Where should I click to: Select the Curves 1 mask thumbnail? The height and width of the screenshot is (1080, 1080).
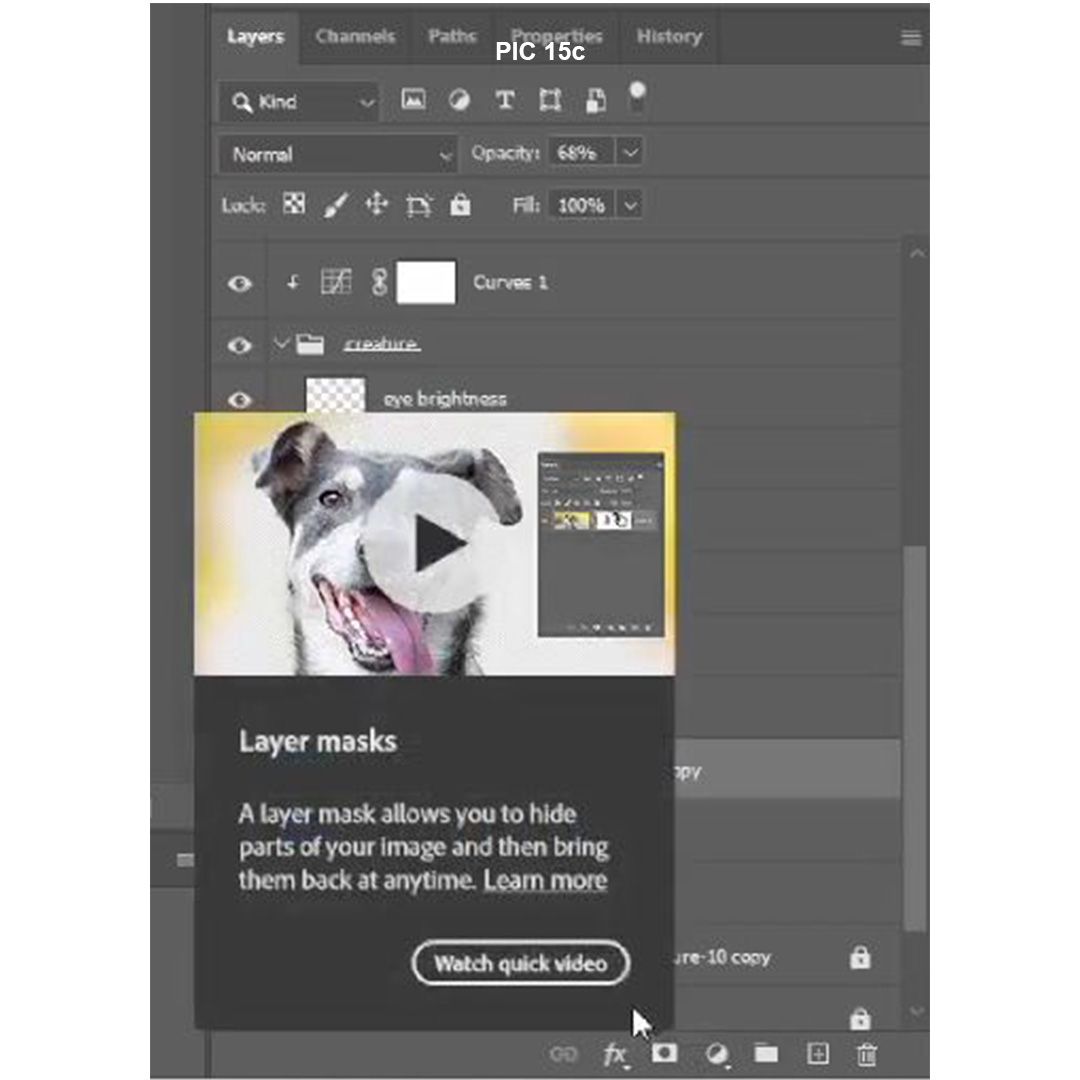[426, 282]
